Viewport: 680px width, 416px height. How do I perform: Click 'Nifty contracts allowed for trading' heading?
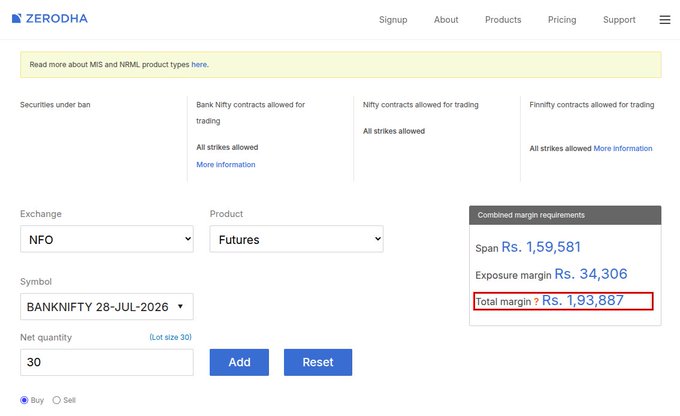pos(421,105)
